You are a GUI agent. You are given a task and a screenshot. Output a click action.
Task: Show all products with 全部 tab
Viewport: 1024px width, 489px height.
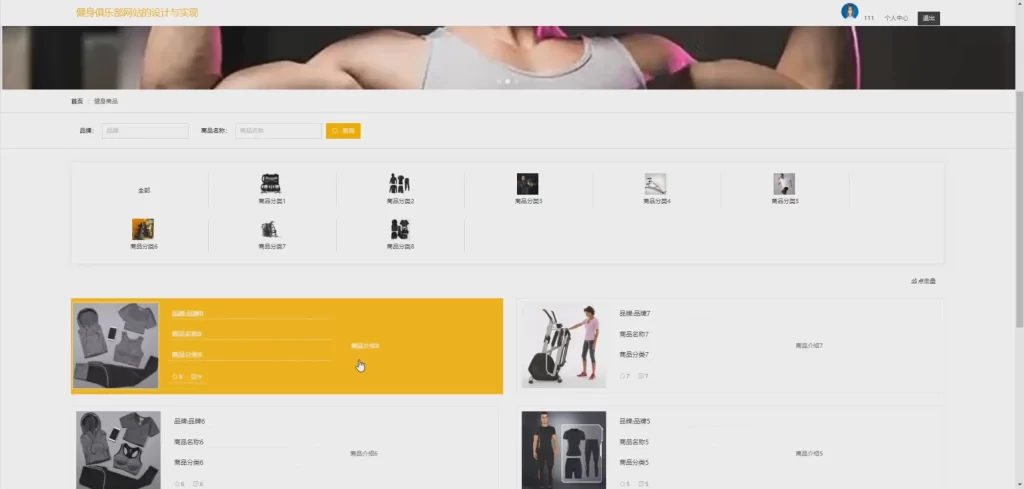[x=143, y=190]
